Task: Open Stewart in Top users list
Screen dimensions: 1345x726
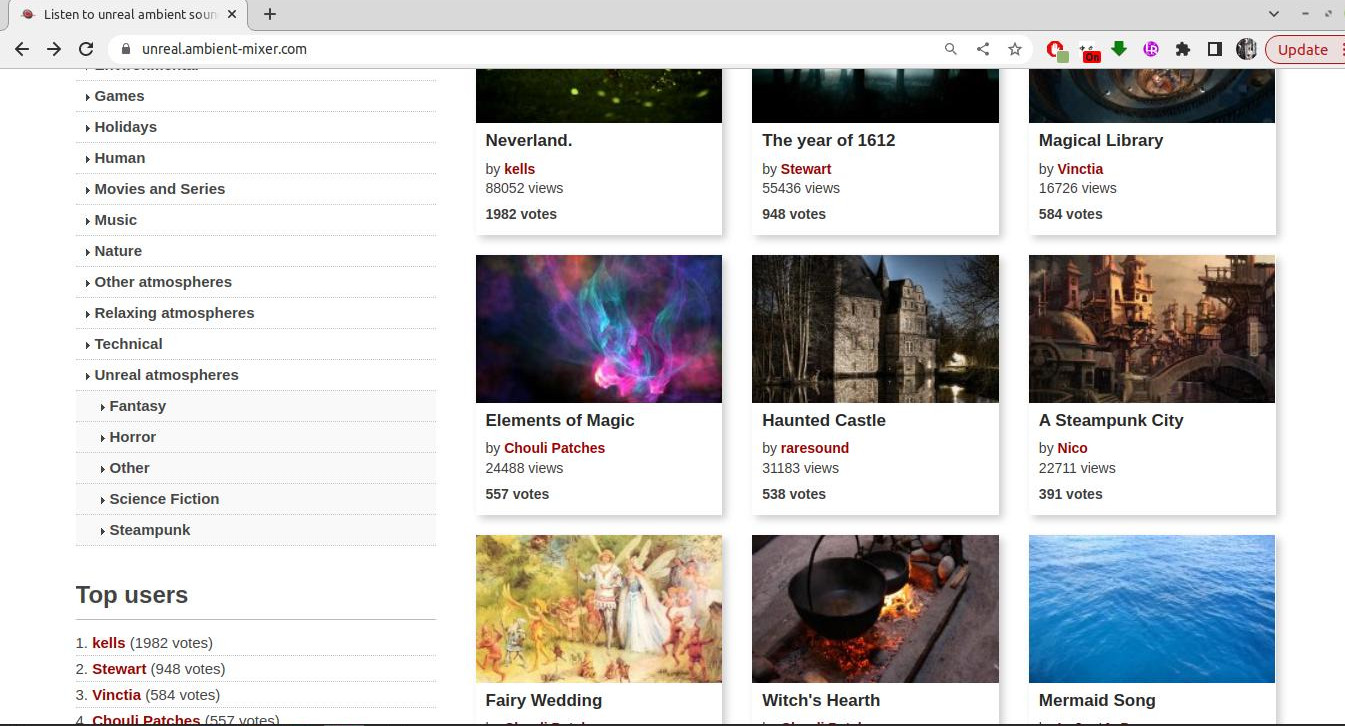Action: coord(119,669)
